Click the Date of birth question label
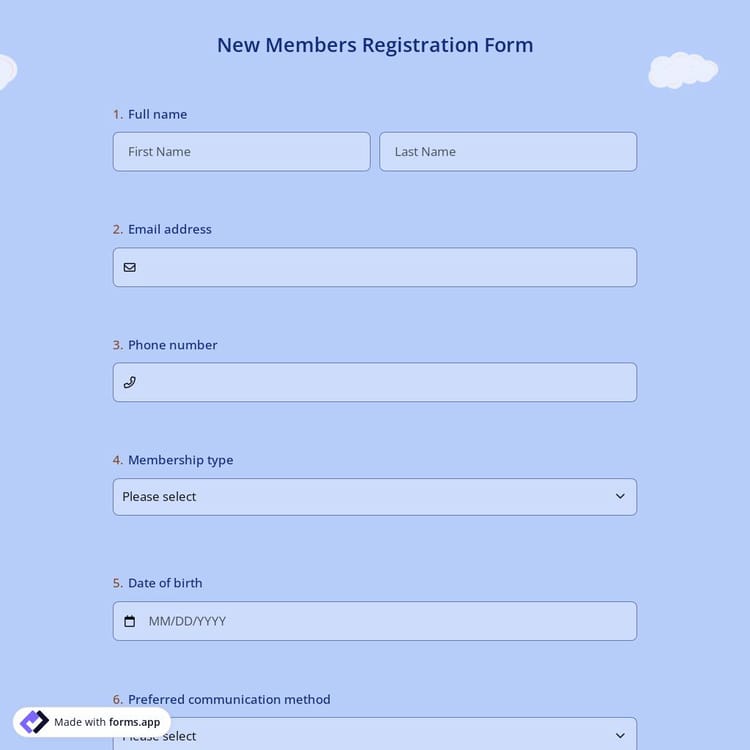Image resolution: width=750 pixels, height=750 pixels. click(x=165, y=583)
